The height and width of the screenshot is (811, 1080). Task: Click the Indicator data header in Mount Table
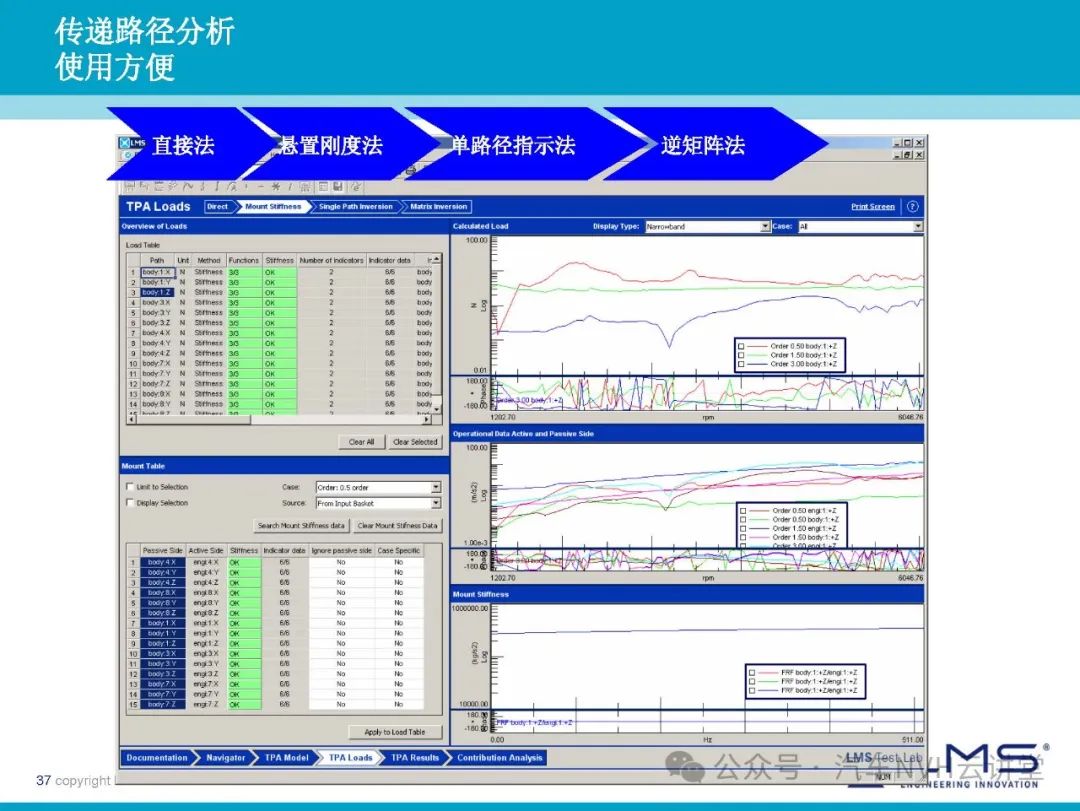coord(284,551)
